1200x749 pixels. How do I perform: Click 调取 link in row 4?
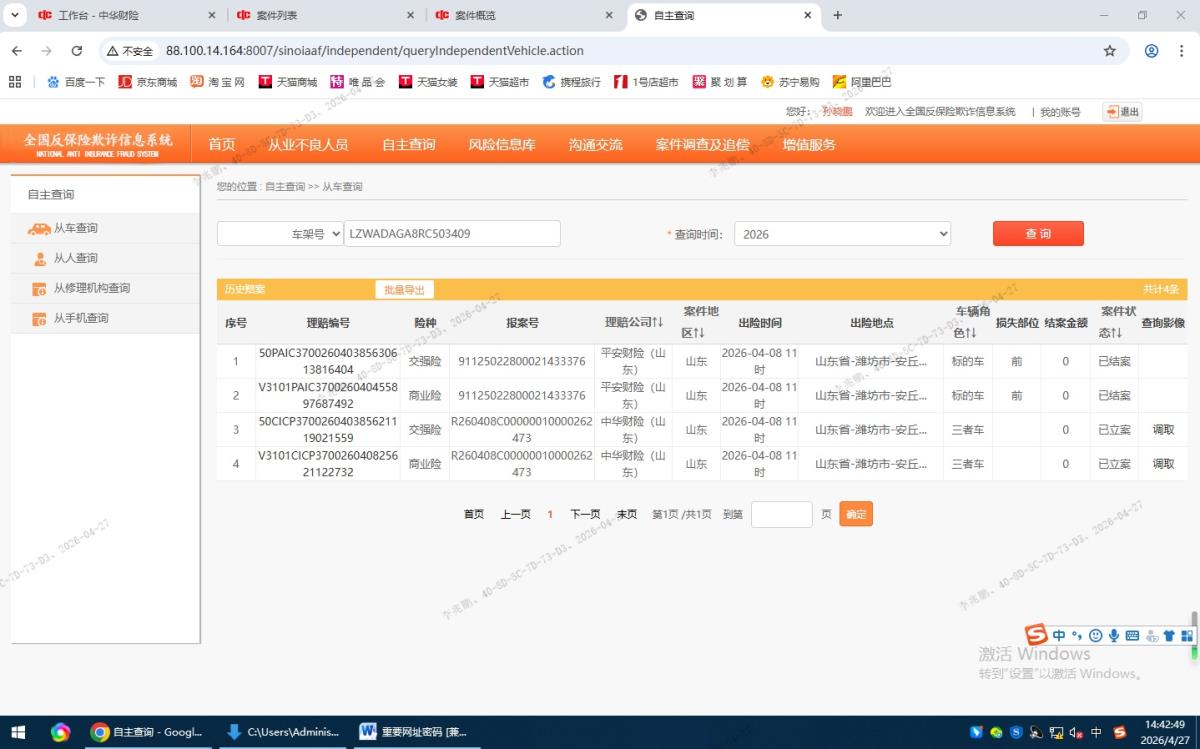pyautogui.click(x=1163, y=464)
